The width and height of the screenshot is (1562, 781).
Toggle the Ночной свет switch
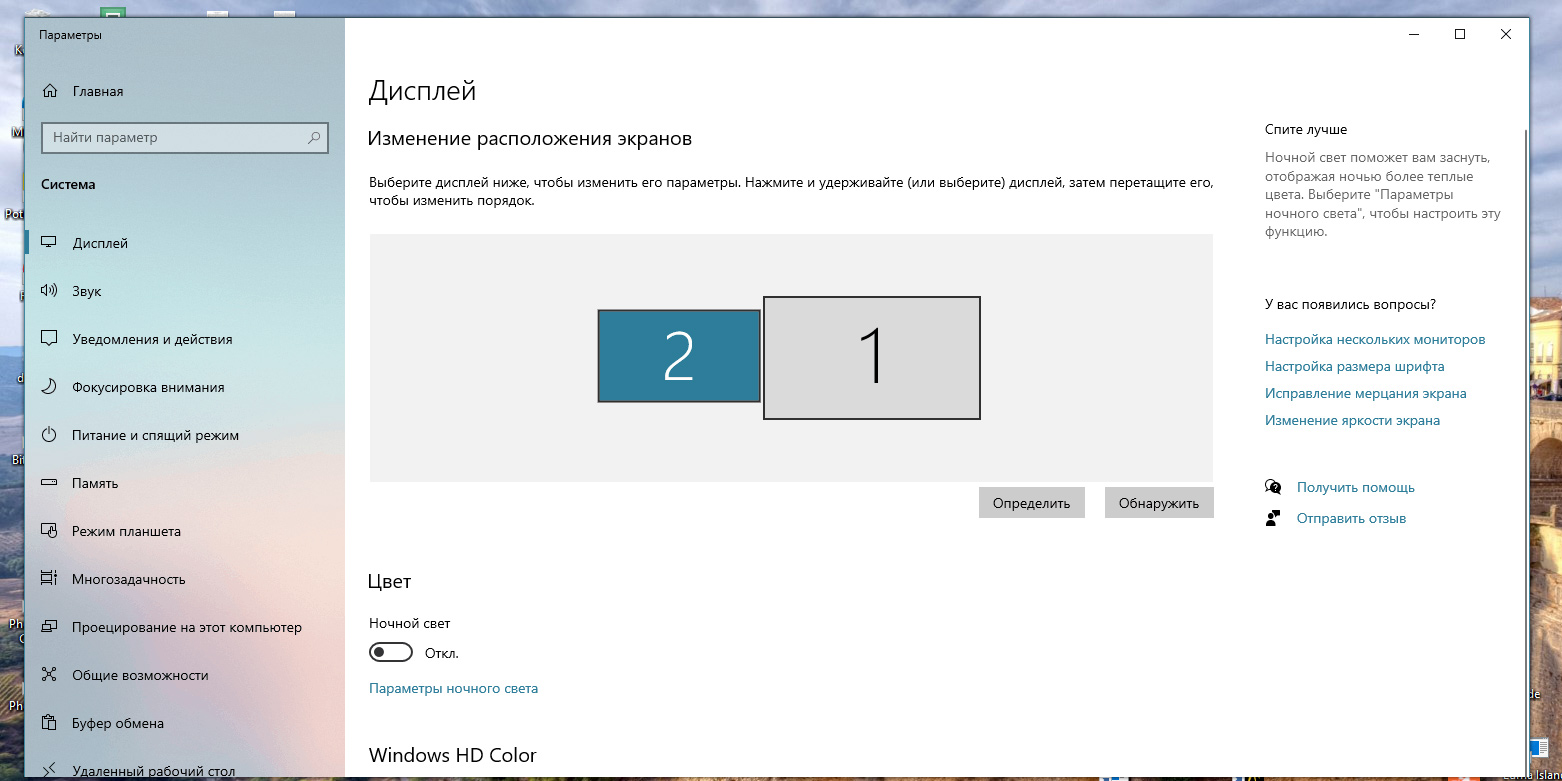(391, 653)
